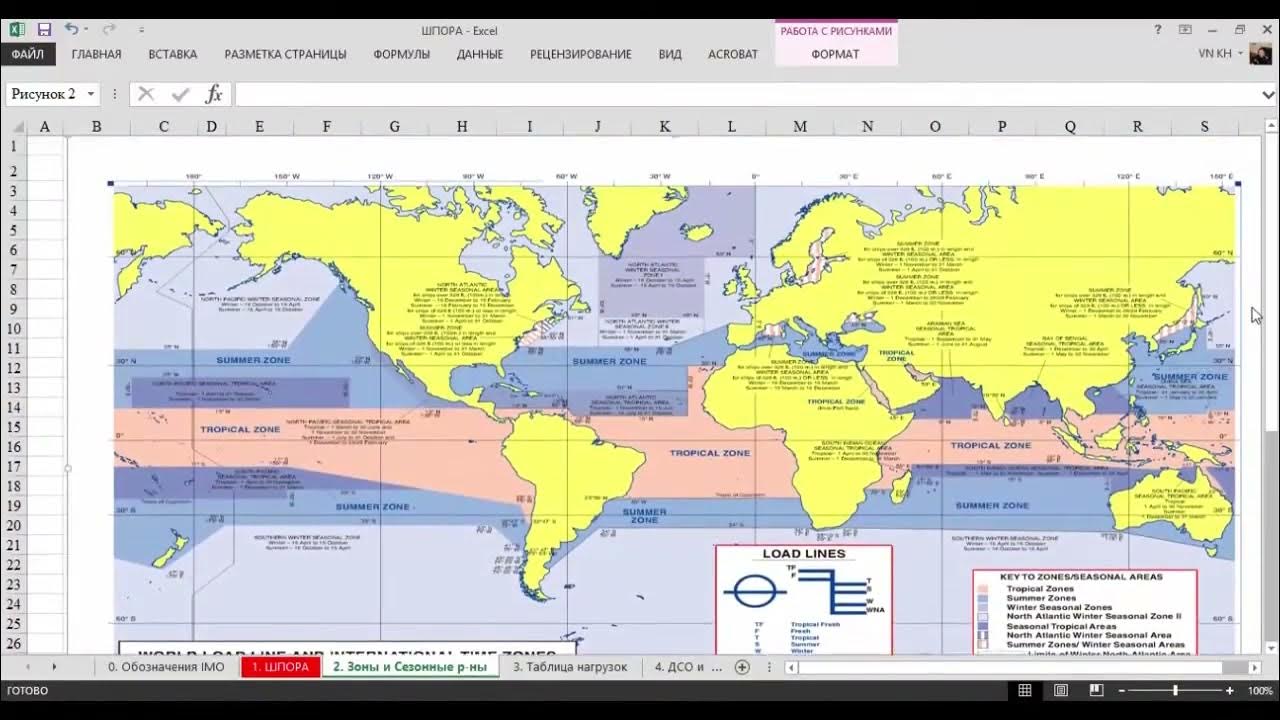This screenshot has height=720, width=1280.
Task: Select row 1 header
Action: [13, 146]
